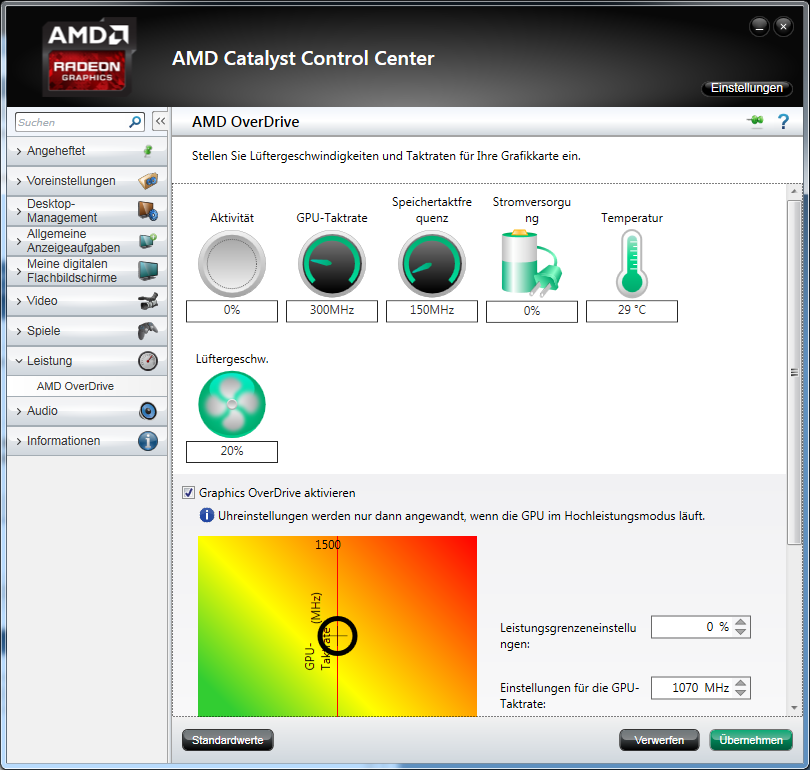
Task: Click the scrollbar up arrow
Action: 794,192
